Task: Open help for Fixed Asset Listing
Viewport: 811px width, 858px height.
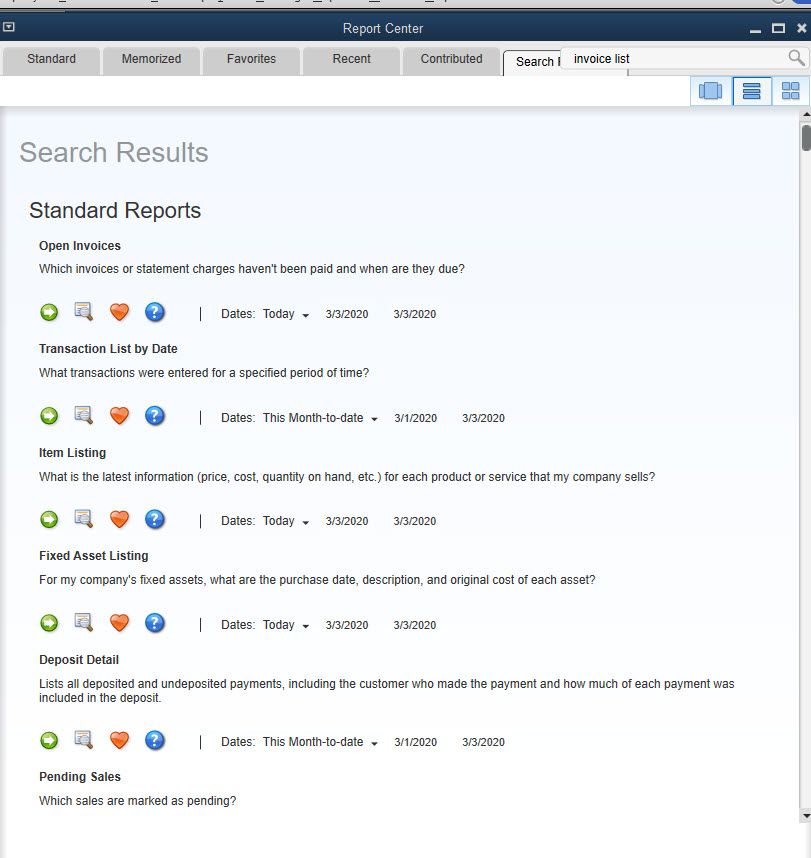Action: 155,623
